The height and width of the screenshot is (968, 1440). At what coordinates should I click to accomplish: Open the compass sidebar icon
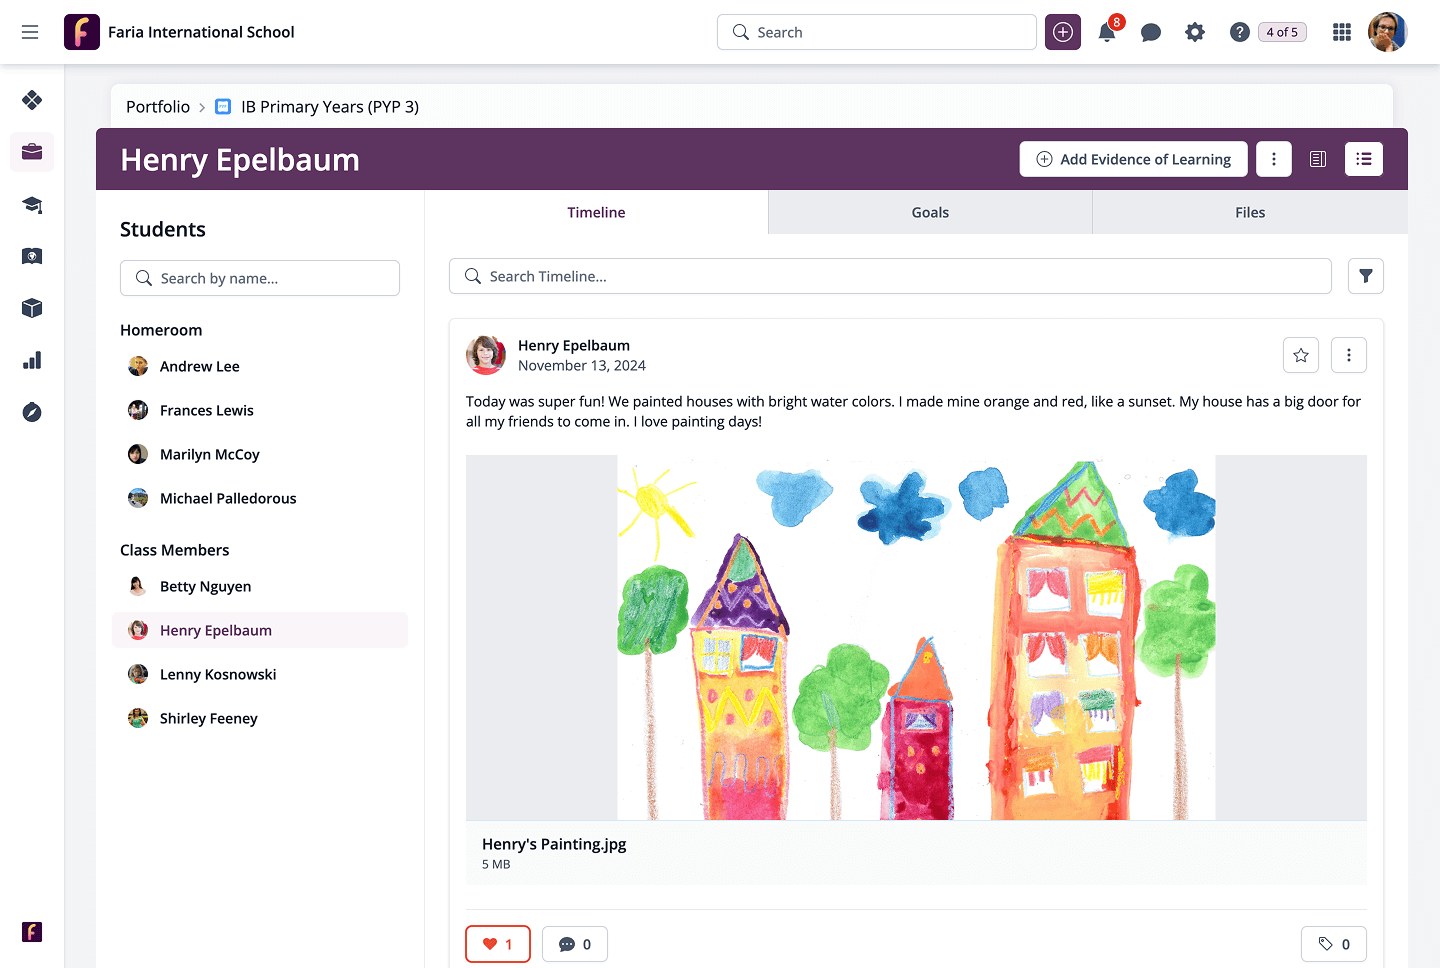pos(32,412)
